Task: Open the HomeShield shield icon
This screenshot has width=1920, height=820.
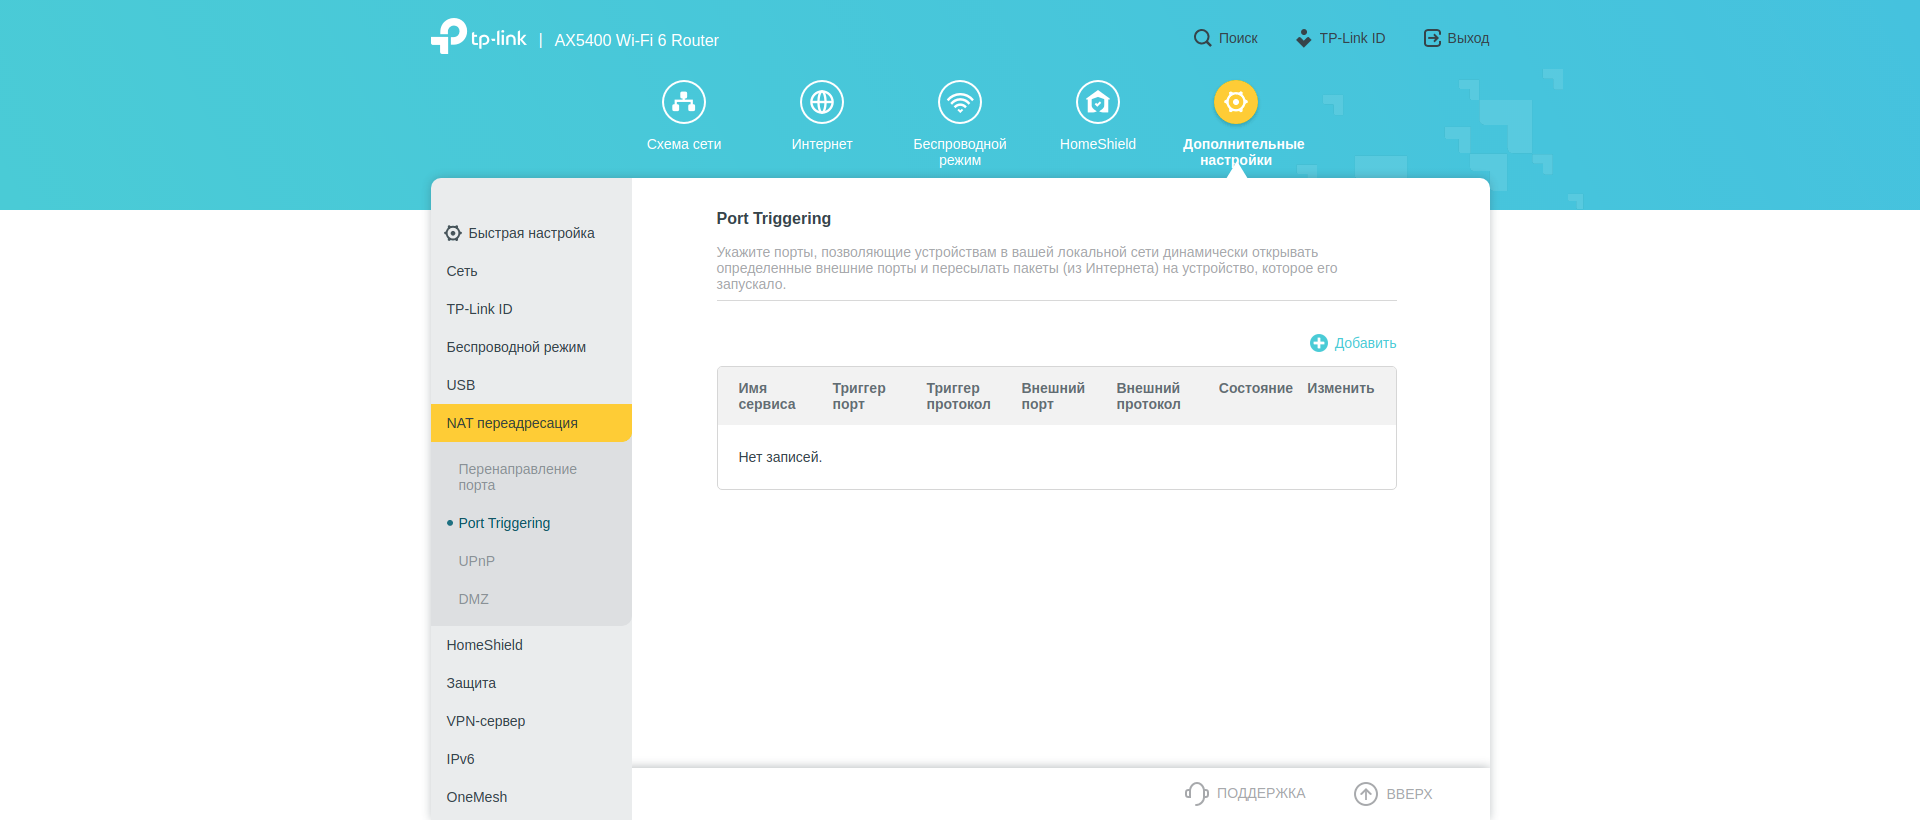Action: [x=1098, y=102]
